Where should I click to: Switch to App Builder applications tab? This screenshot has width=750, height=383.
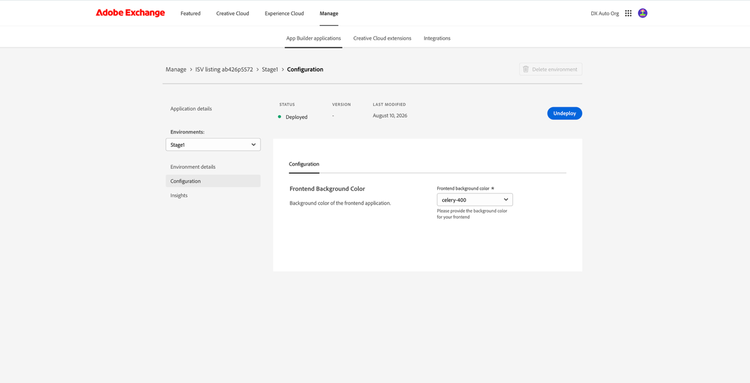click(x=313, y=38)
